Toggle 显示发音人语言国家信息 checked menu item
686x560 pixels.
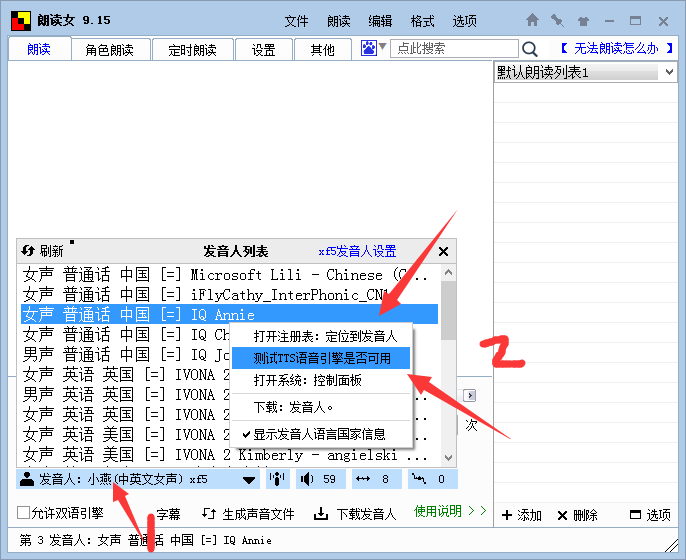click(321, 434)
